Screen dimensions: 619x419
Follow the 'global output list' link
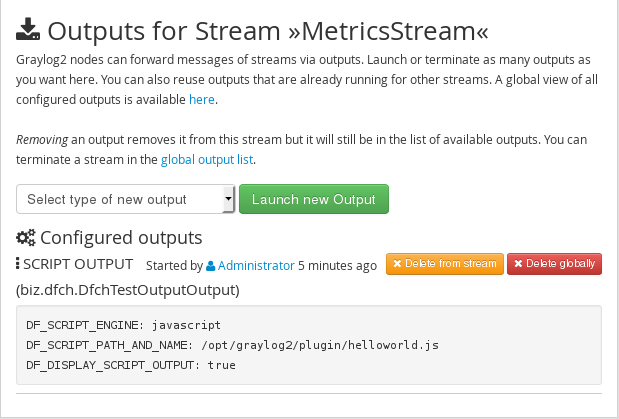pyautogui.click(x=207, y=160)
